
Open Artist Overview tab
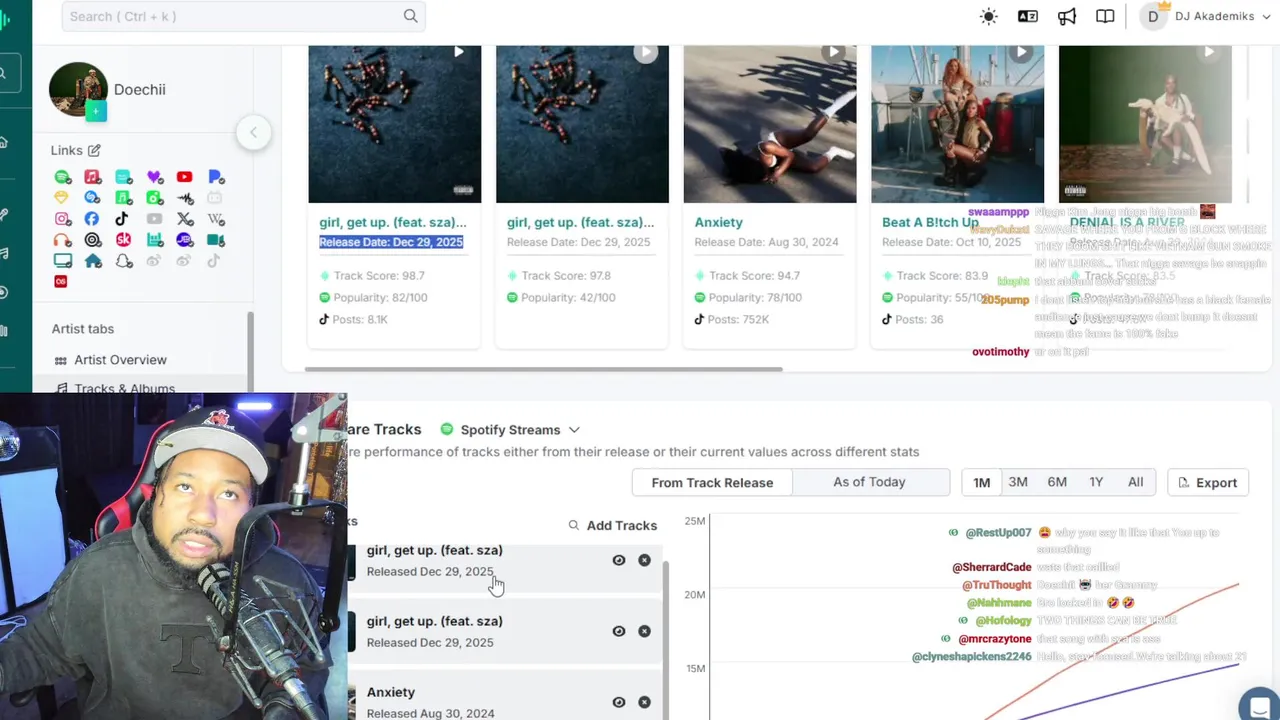(120, 360)
